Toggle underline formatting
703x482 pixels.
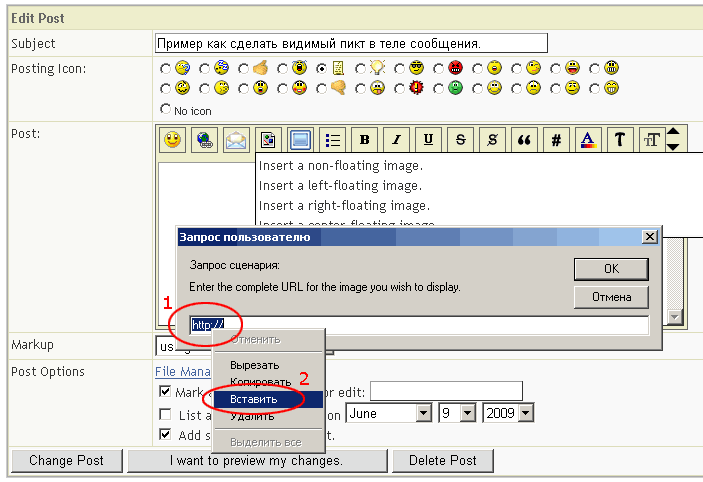coord(428,140)
